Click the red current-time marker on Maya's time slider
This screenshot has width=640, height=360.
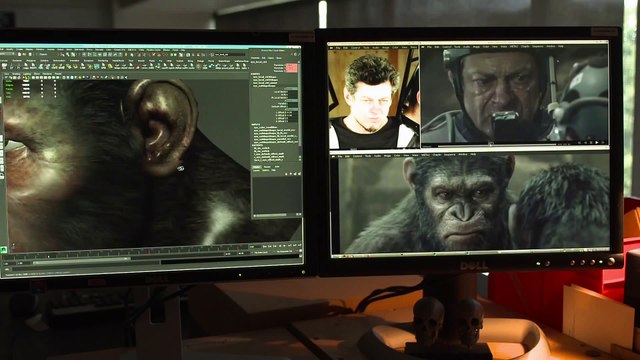pyautogui.click(x=149, y=252)
